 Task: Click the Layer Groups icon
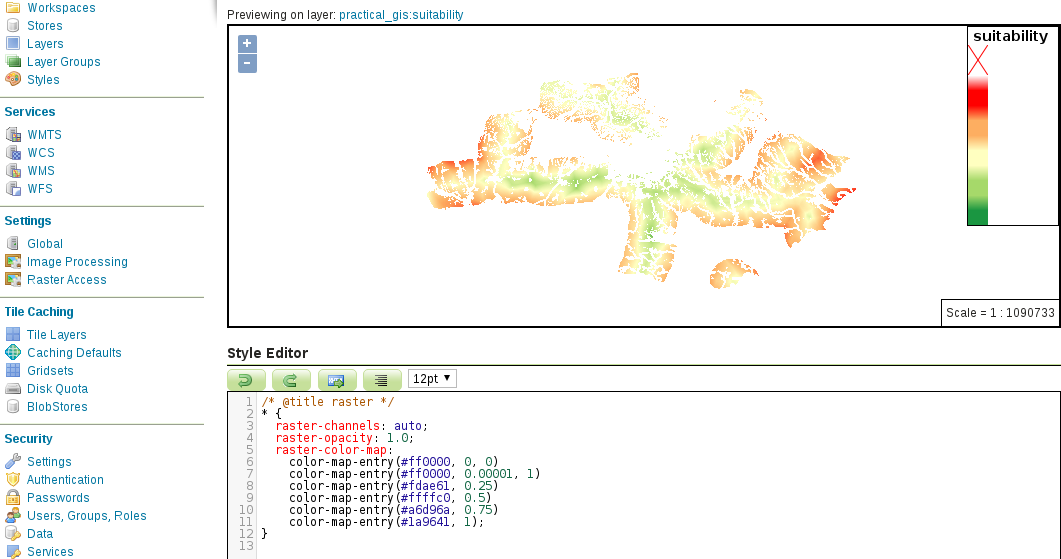click(13, 62)
